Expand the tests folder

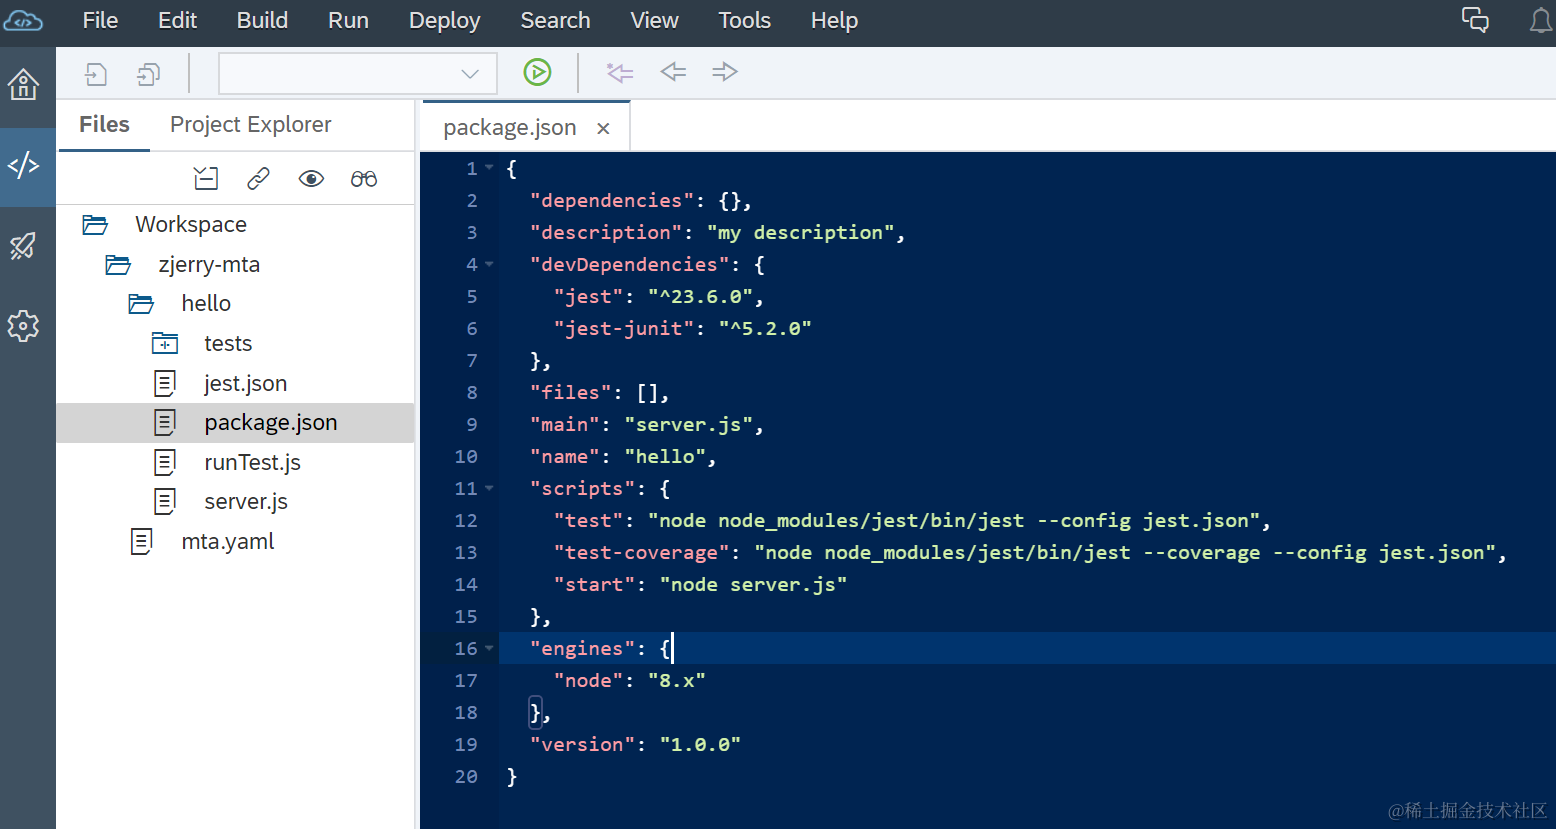[x=165, y=344]
